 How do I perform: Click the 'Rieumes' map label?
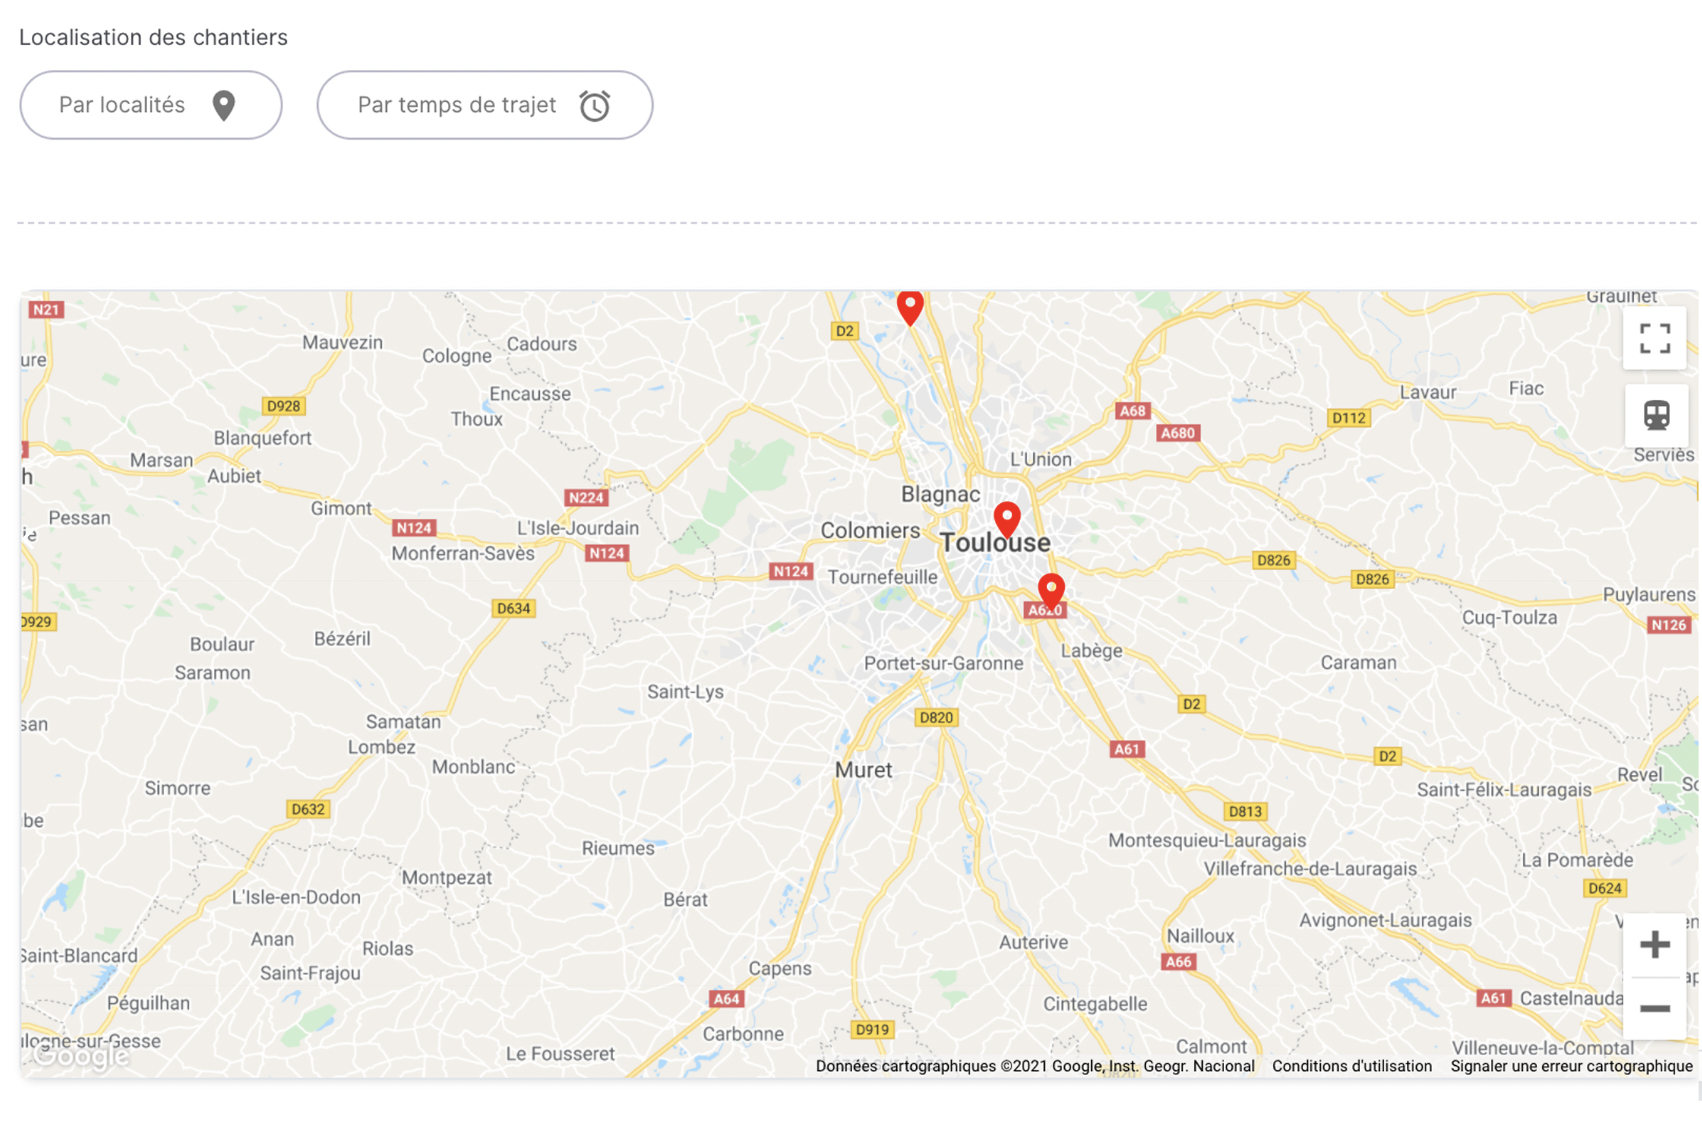(x=618, y=848)
